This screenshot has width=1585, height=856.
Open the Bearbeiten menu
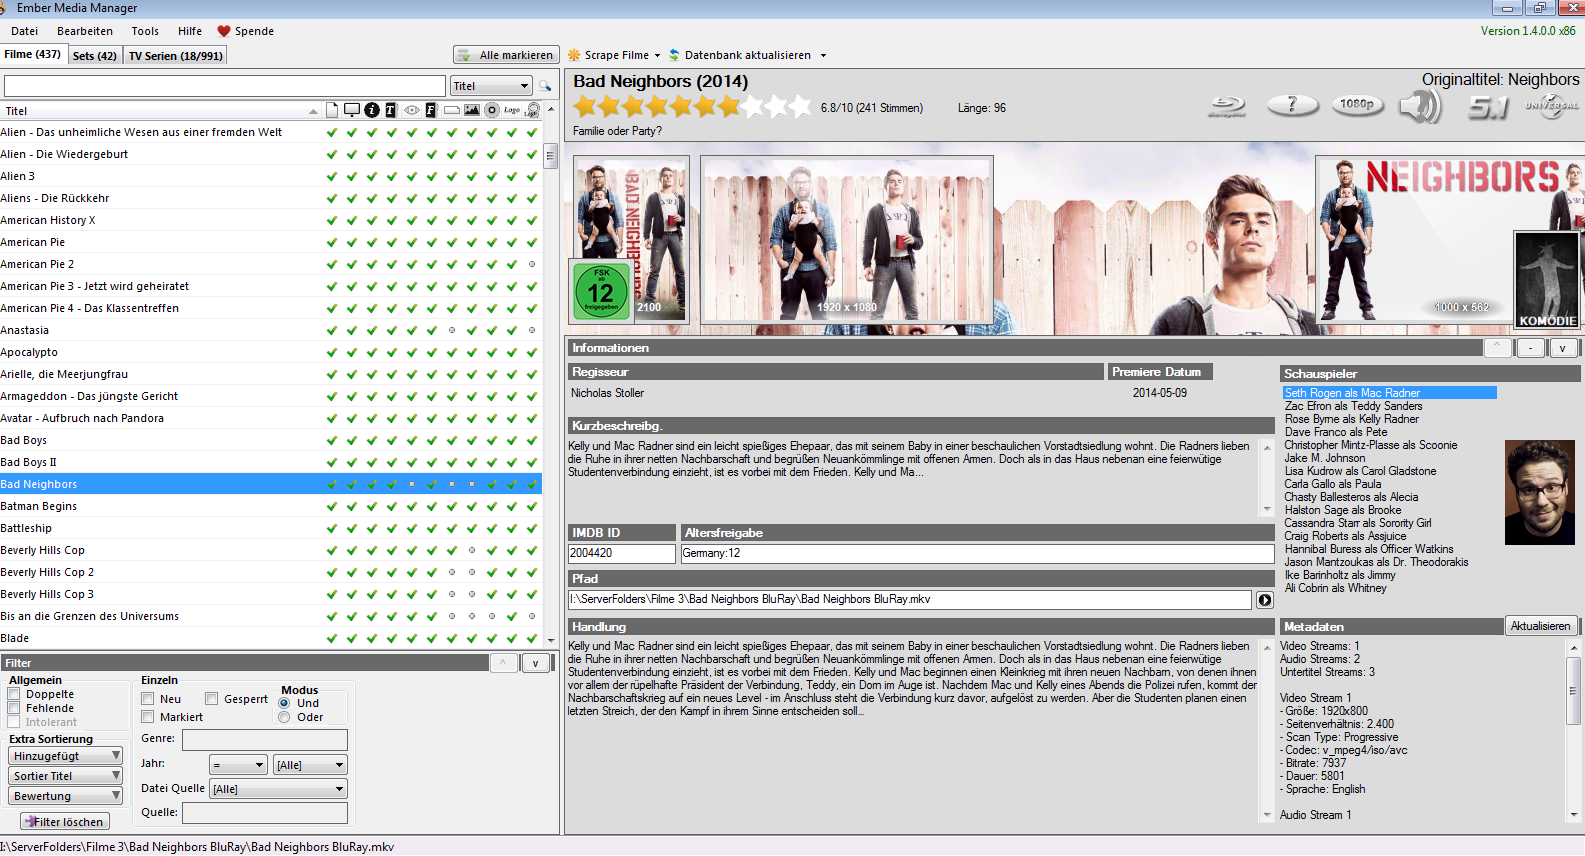point(85,31)
